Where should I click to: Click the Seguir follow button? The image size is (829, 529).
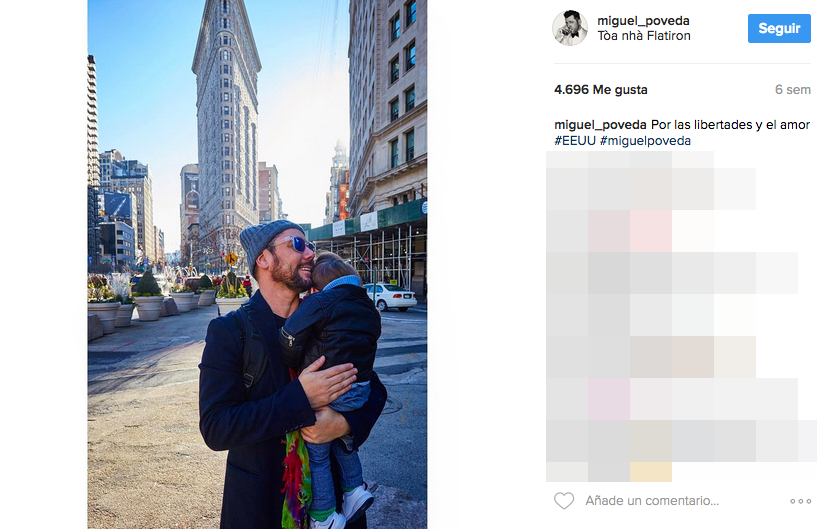pyautogui.click(x=779, y=29)
